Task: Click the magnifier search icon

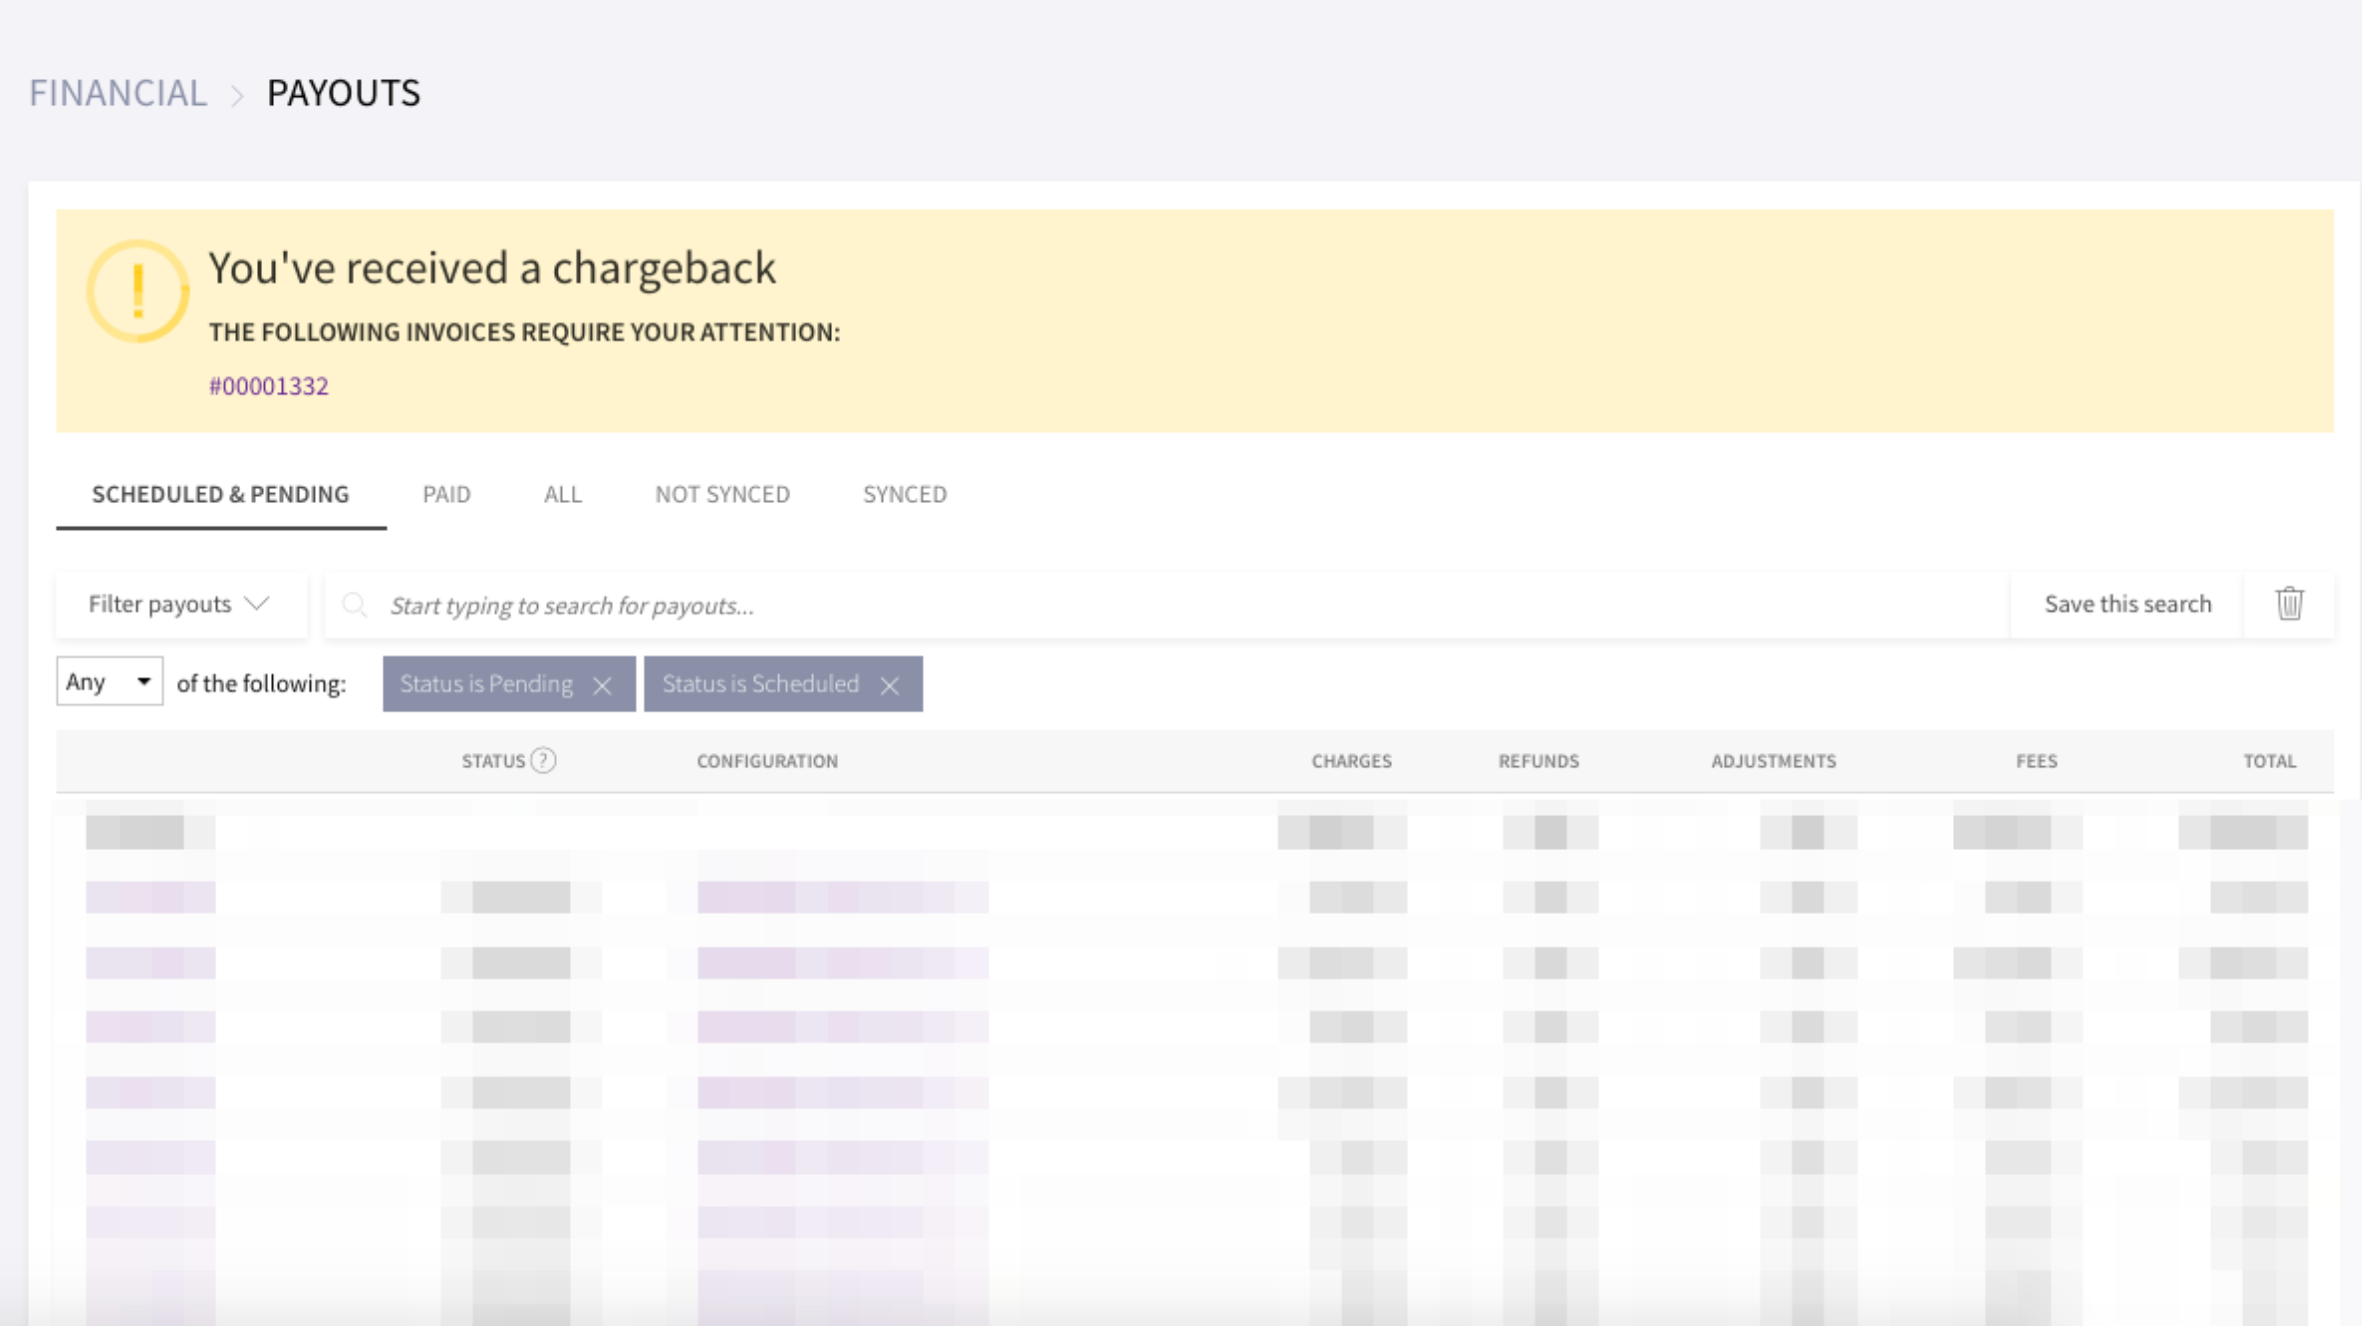Action: pos(354,605)
